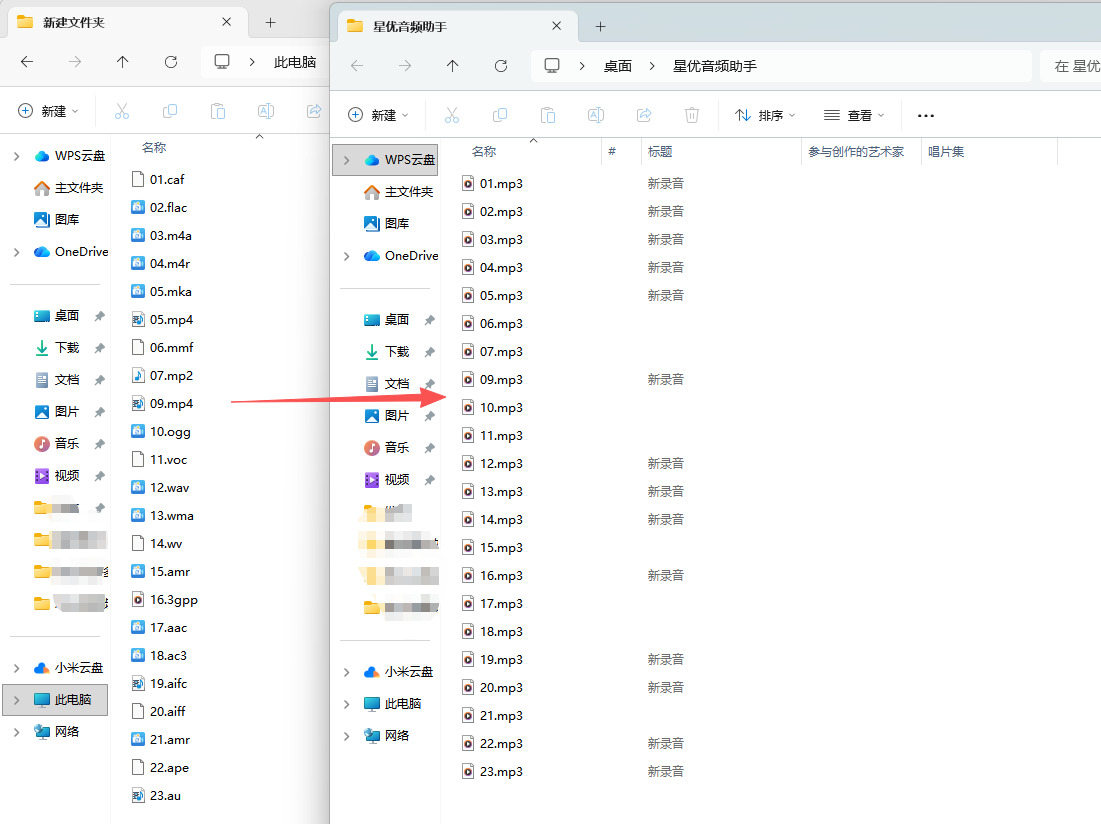1101x824 pixels.
Task: Click Paste icon in 星优音频助手 window toolbar
Action: [548, 115]
